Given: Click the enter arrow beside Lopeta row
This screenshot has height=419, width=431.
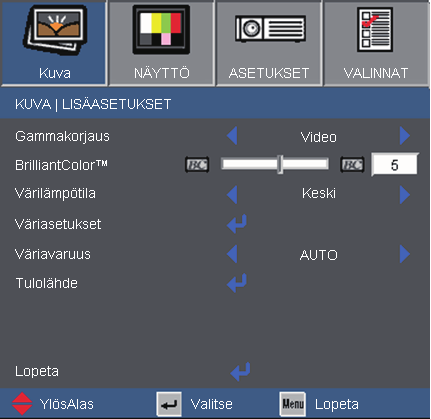Looking at the screenshot, I should (x=240, y=371).
